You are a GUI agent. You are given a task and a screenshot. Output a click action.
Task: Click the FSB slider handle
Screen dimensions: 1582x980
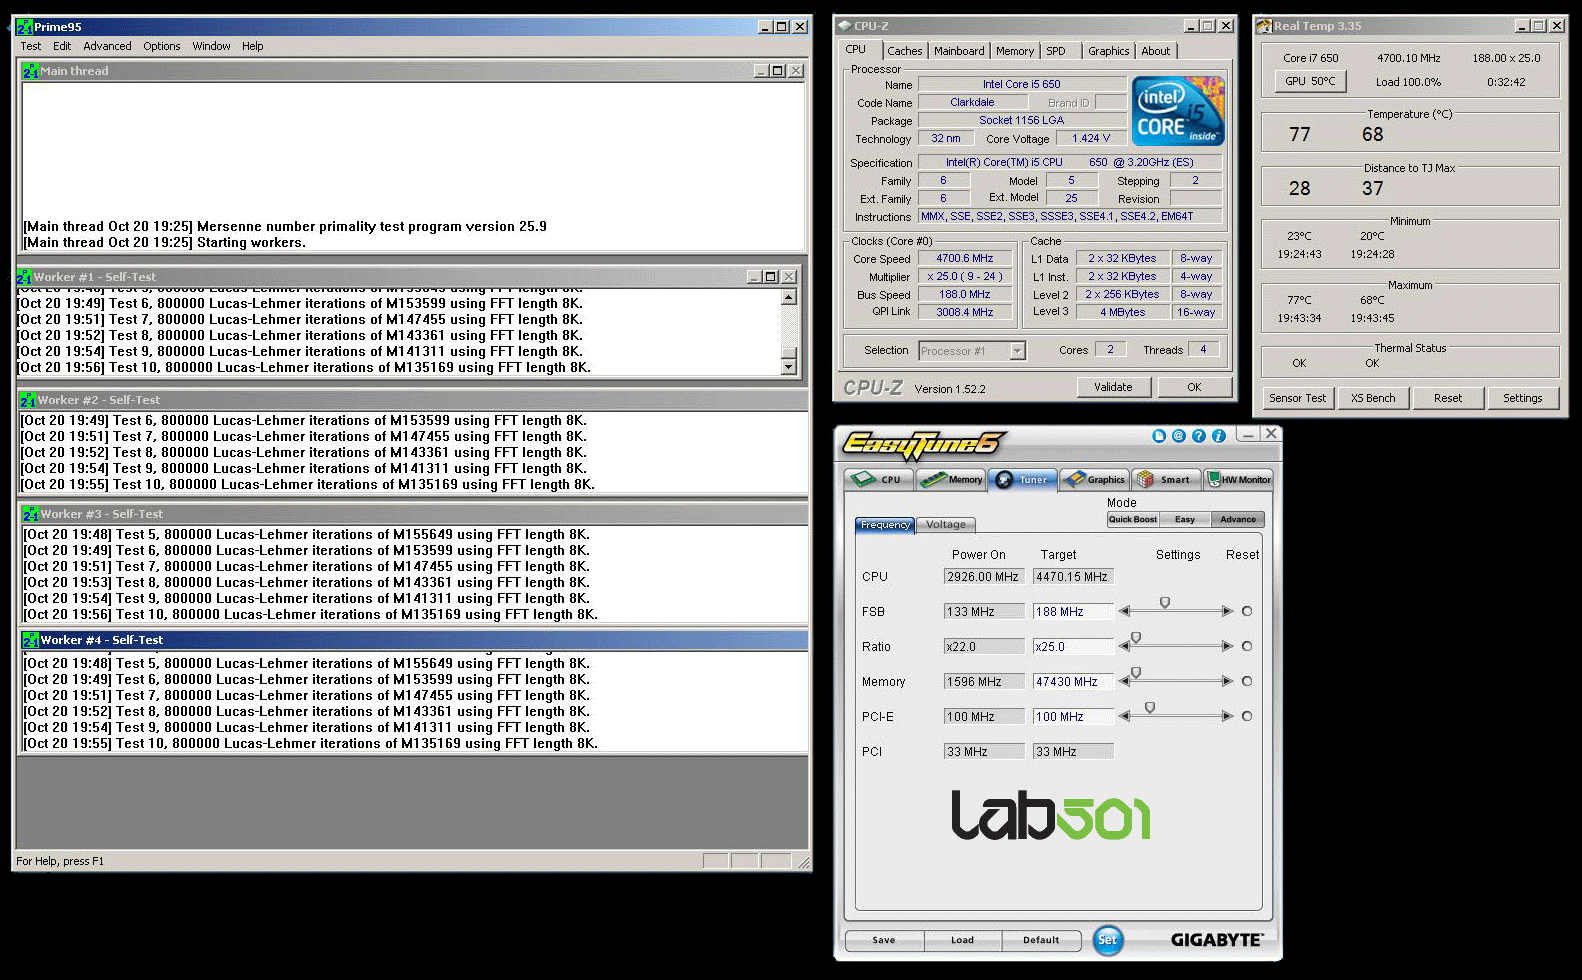tap(1165, 603)
